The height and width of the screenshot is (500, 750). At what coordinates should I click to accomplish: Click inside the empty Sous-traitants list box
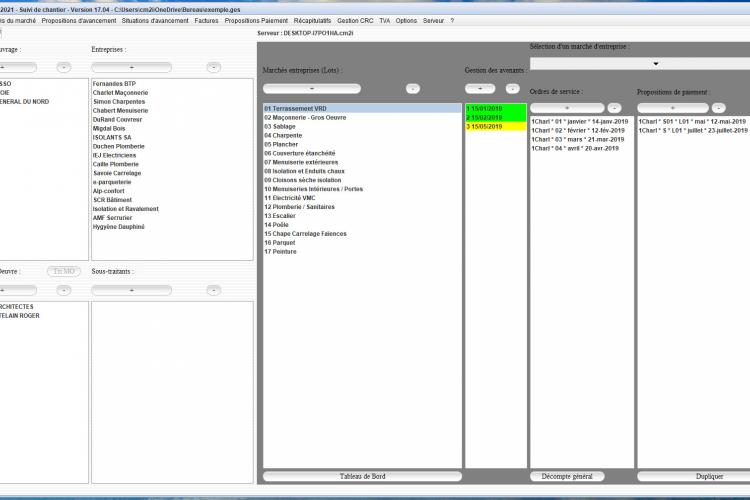coord(172,392)
